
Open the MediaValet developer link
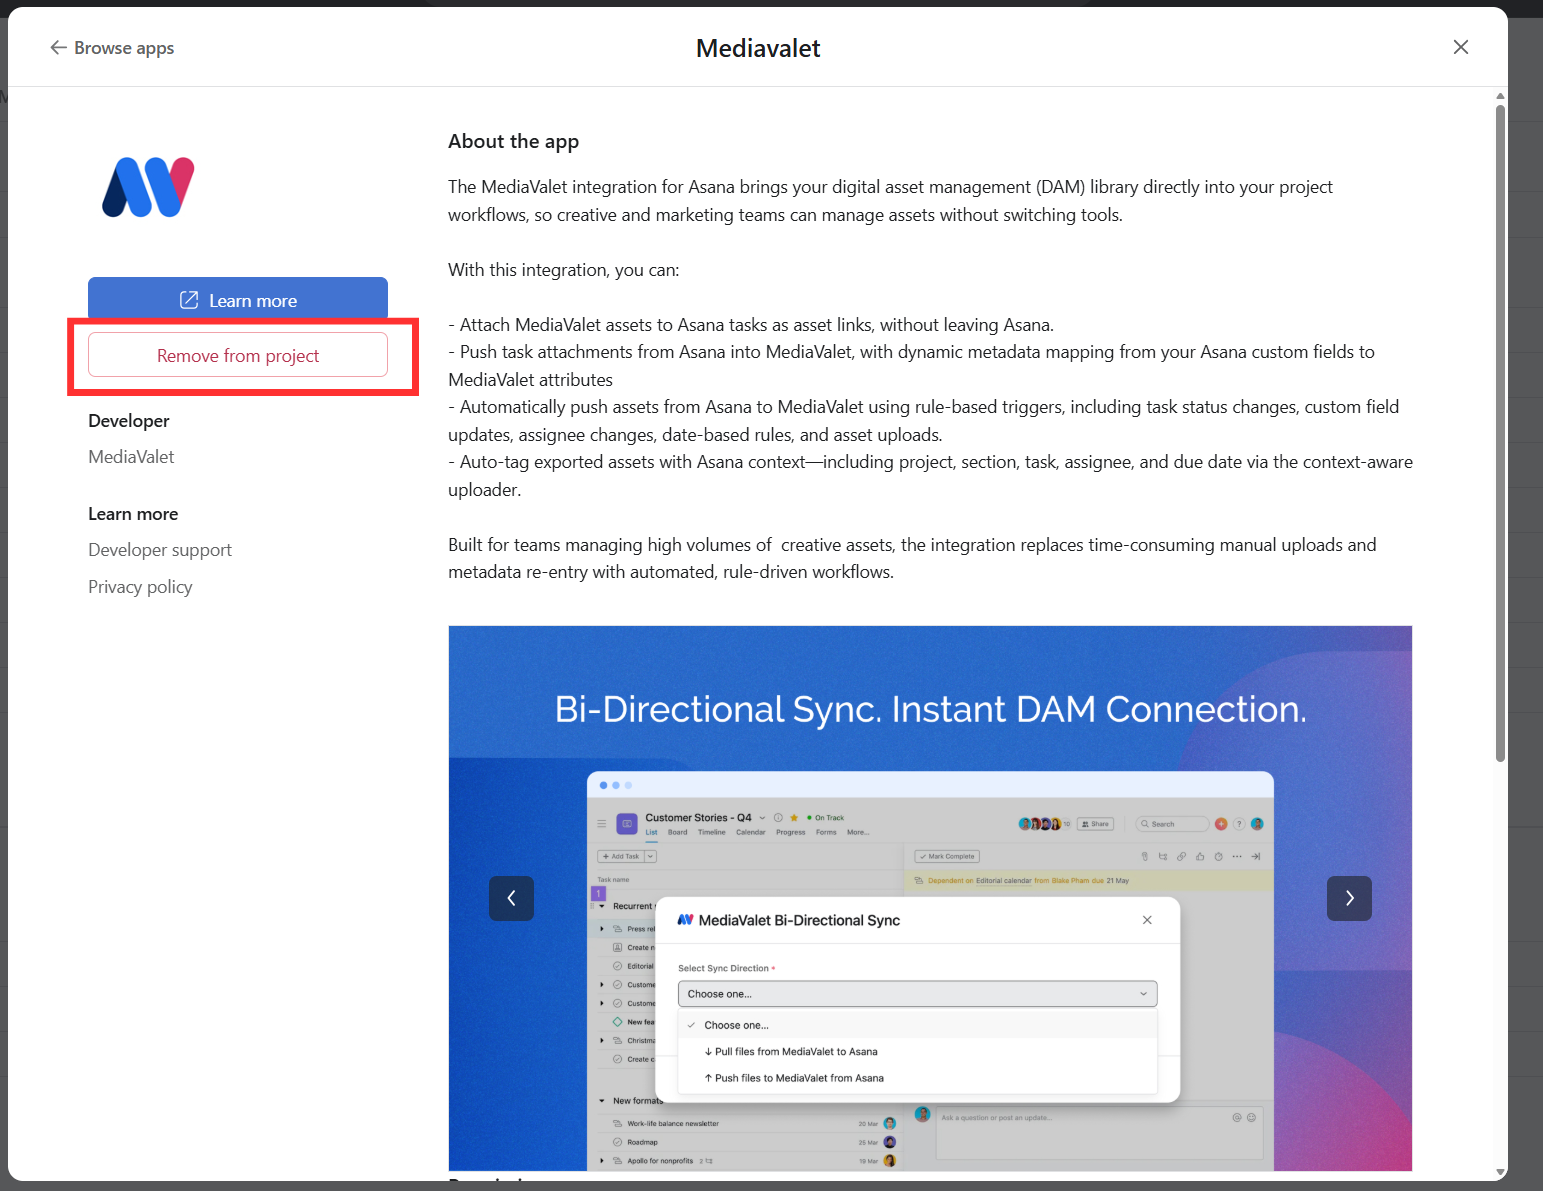pos(131,457)
